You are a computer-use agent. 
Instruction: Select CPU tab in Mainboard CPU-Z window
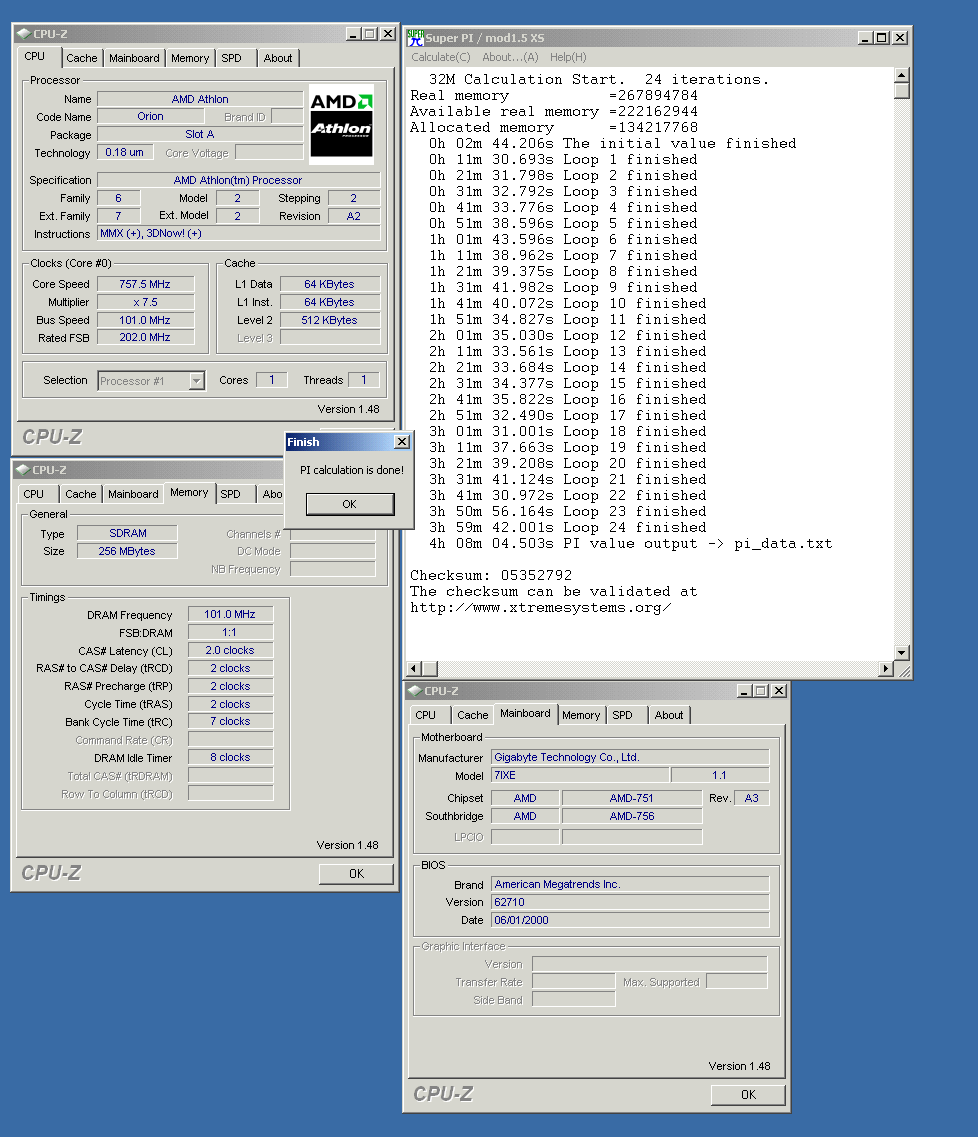tap(426, 715)
